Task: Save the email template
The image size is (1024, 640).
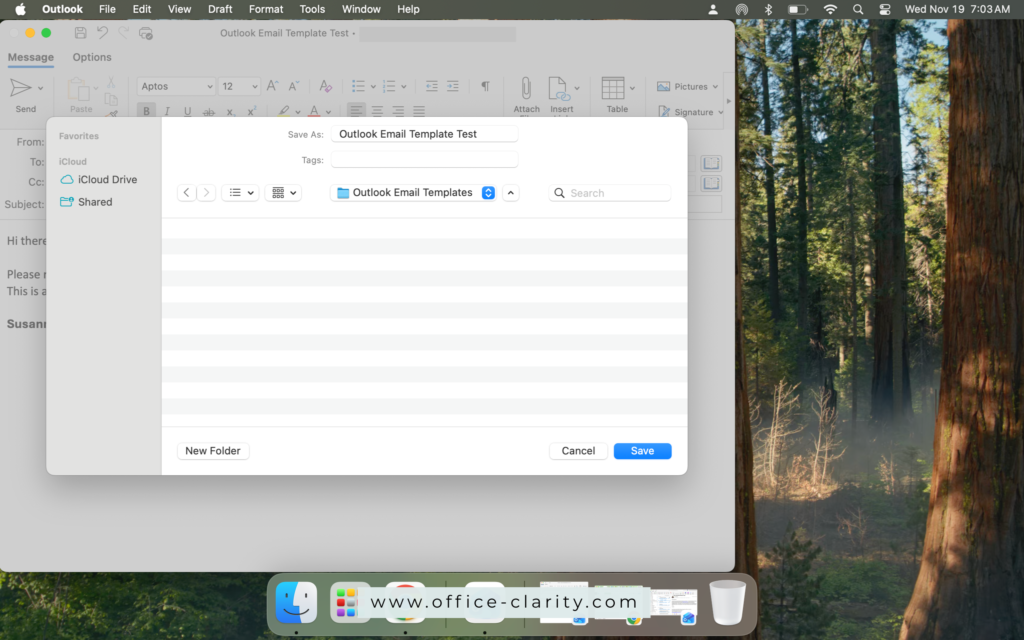Action: click(642, 450)
